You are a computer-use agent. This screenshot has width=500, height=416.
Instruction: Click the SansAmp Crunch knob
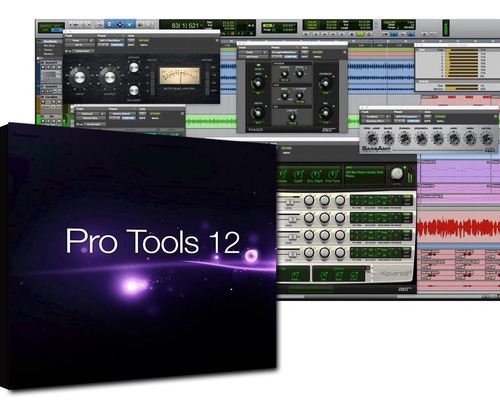(x=422, y=139)
